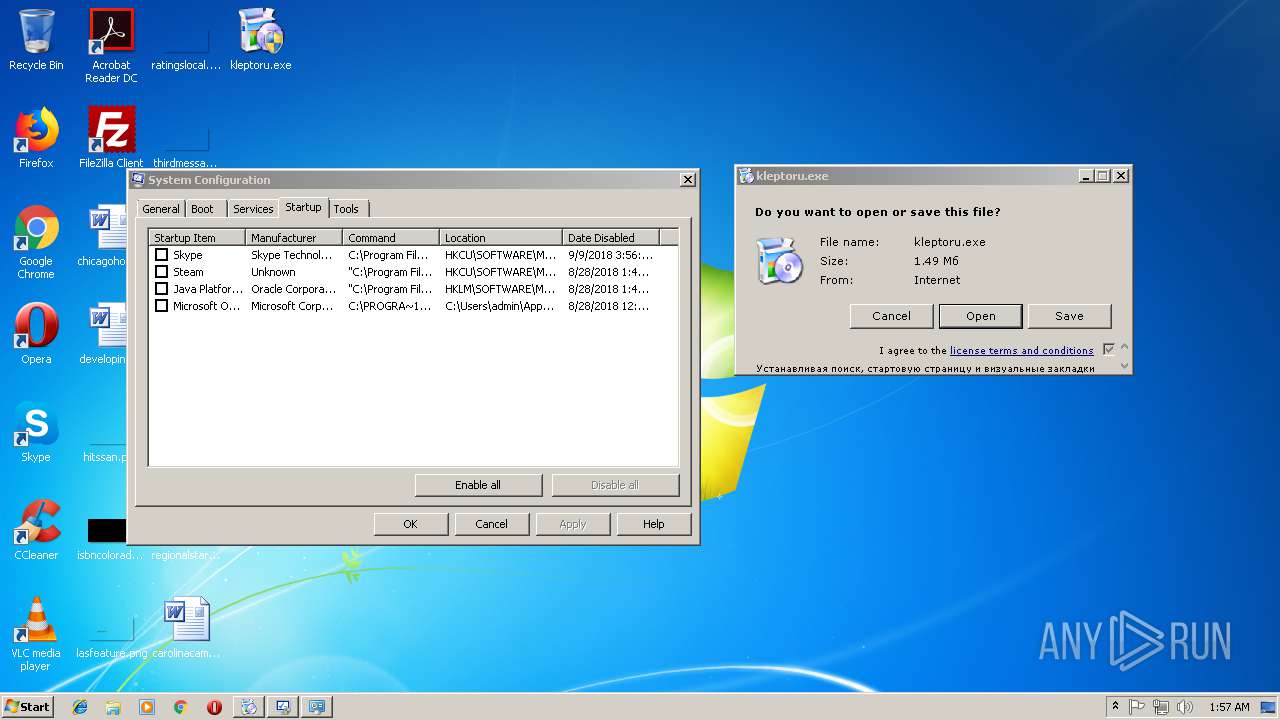
Task: Click the Chrome taskbar icon
Action: (x=180, y=707)
